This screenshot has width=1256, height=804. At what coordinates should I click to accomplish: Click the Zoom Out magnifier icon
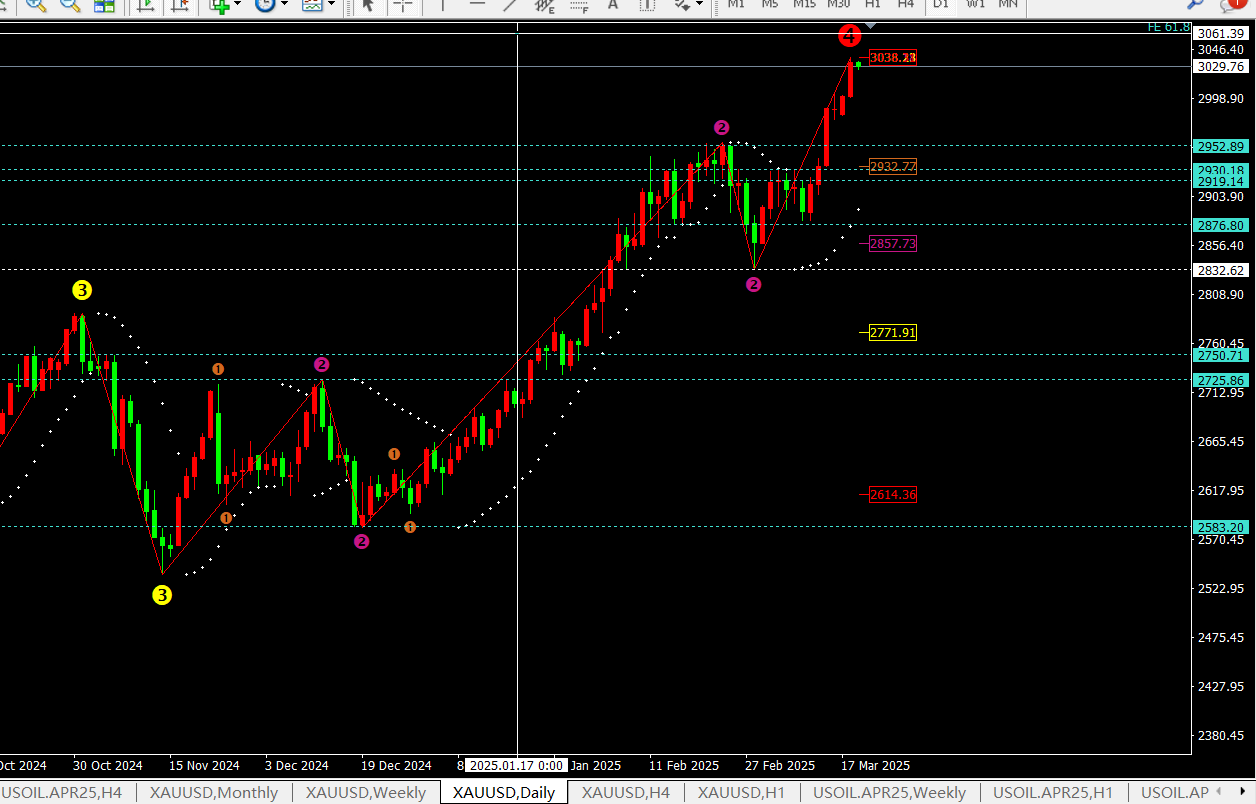point(70,5)
